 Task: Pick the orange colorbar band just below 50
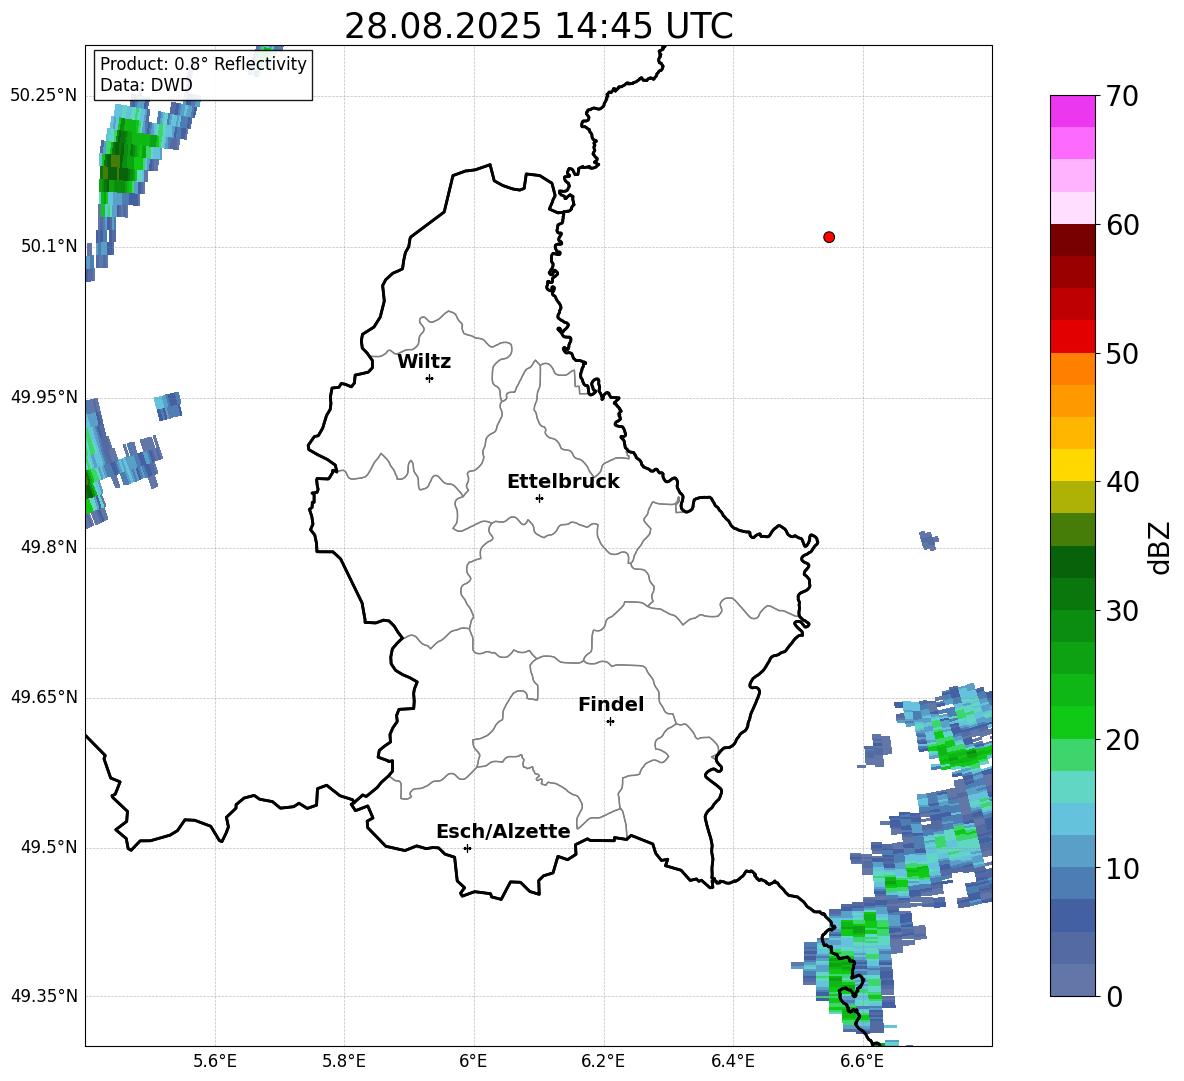(x=1072, y=369)
